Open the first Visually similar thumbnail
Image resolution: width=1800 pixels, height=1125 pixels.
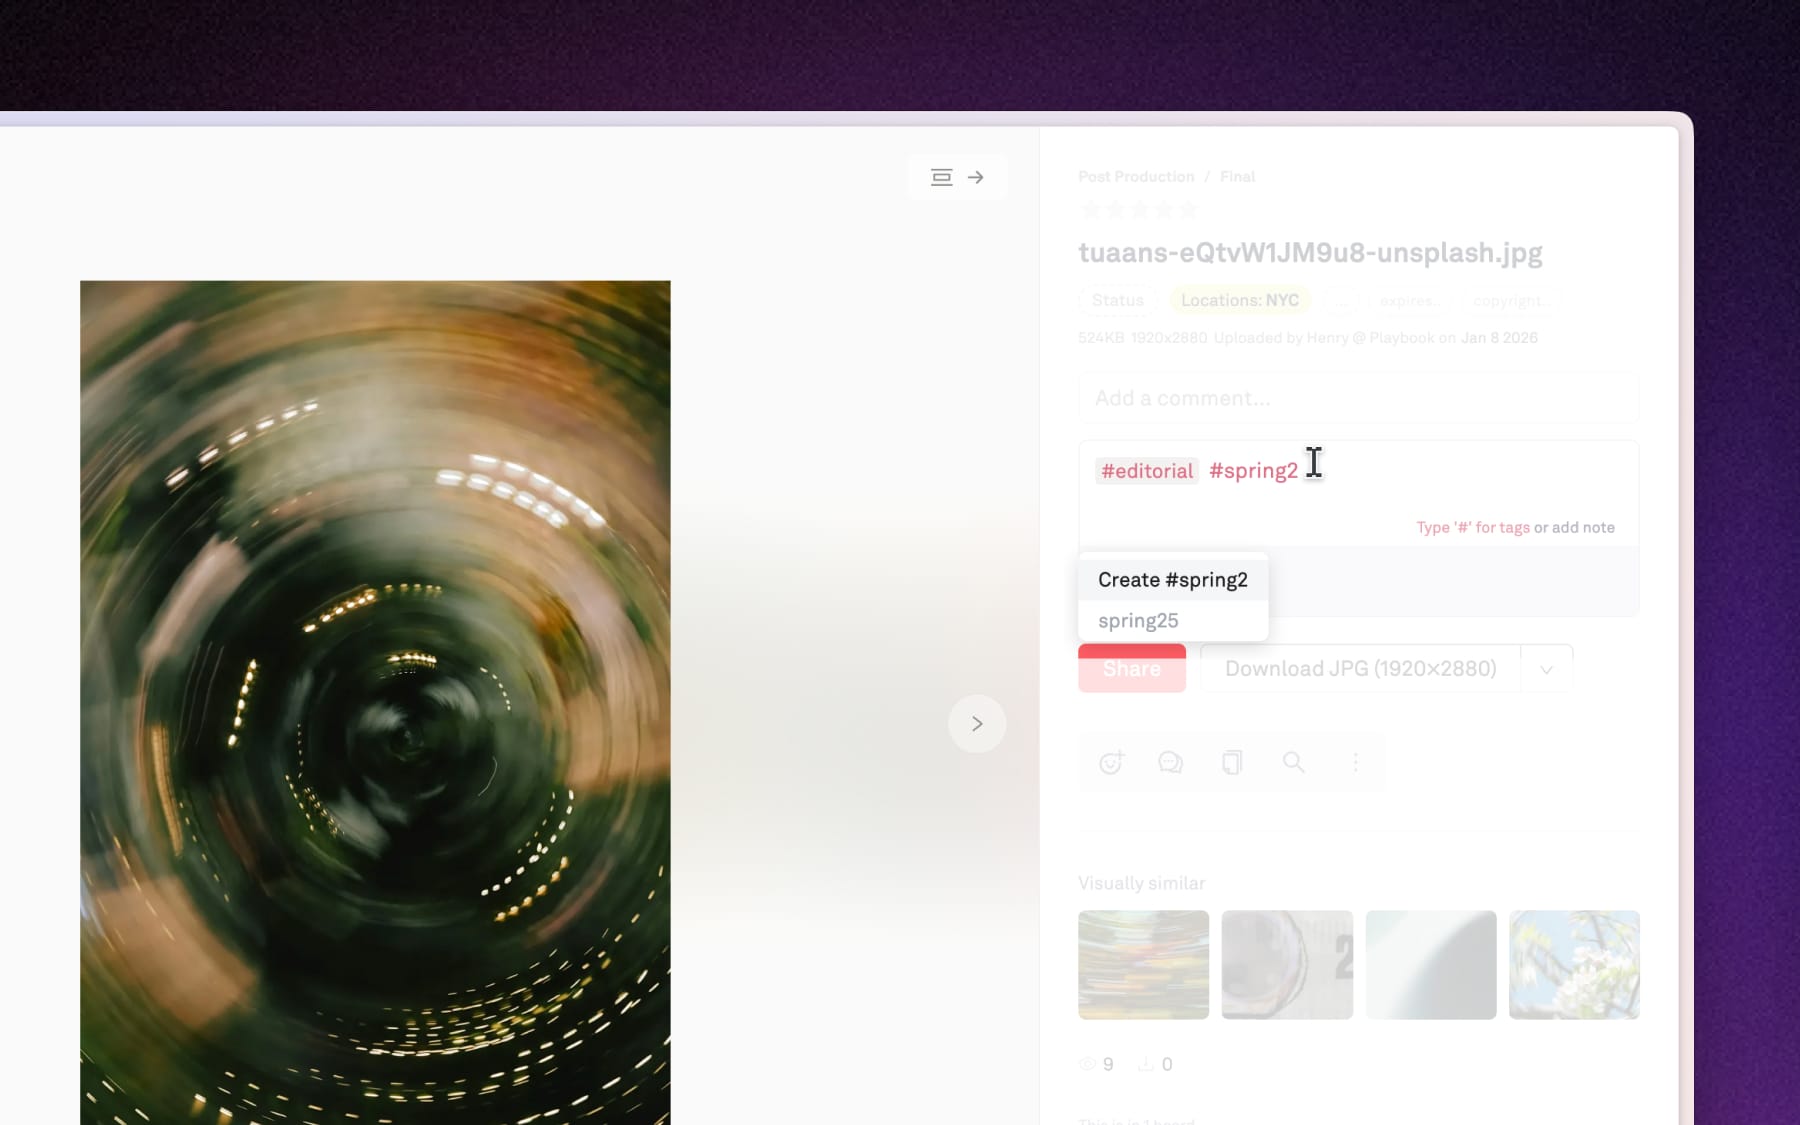pos(1142,964)
